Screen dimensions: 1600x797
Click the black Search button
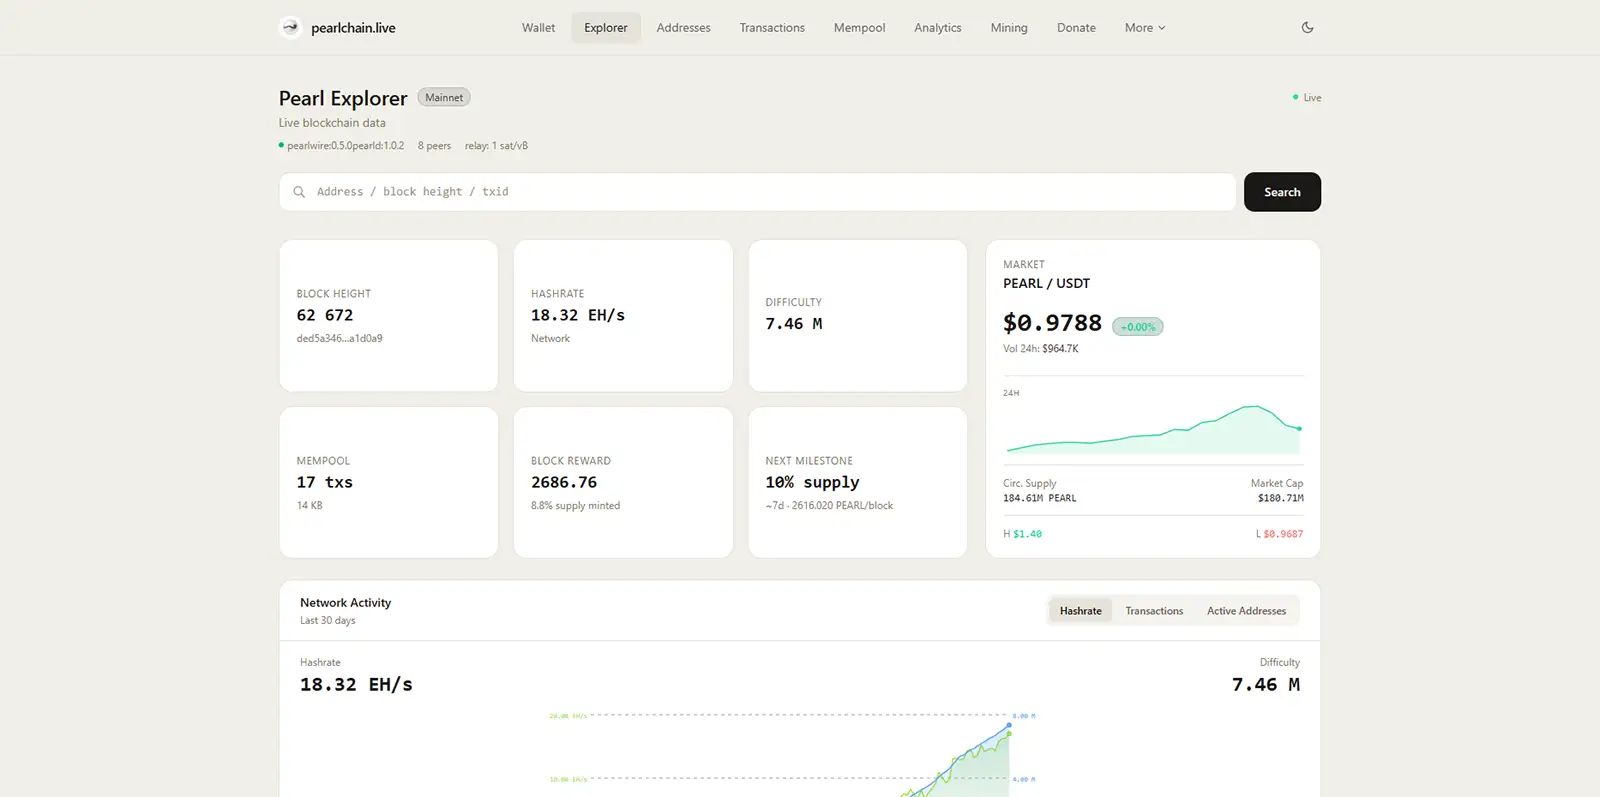tap(1282, 192)
